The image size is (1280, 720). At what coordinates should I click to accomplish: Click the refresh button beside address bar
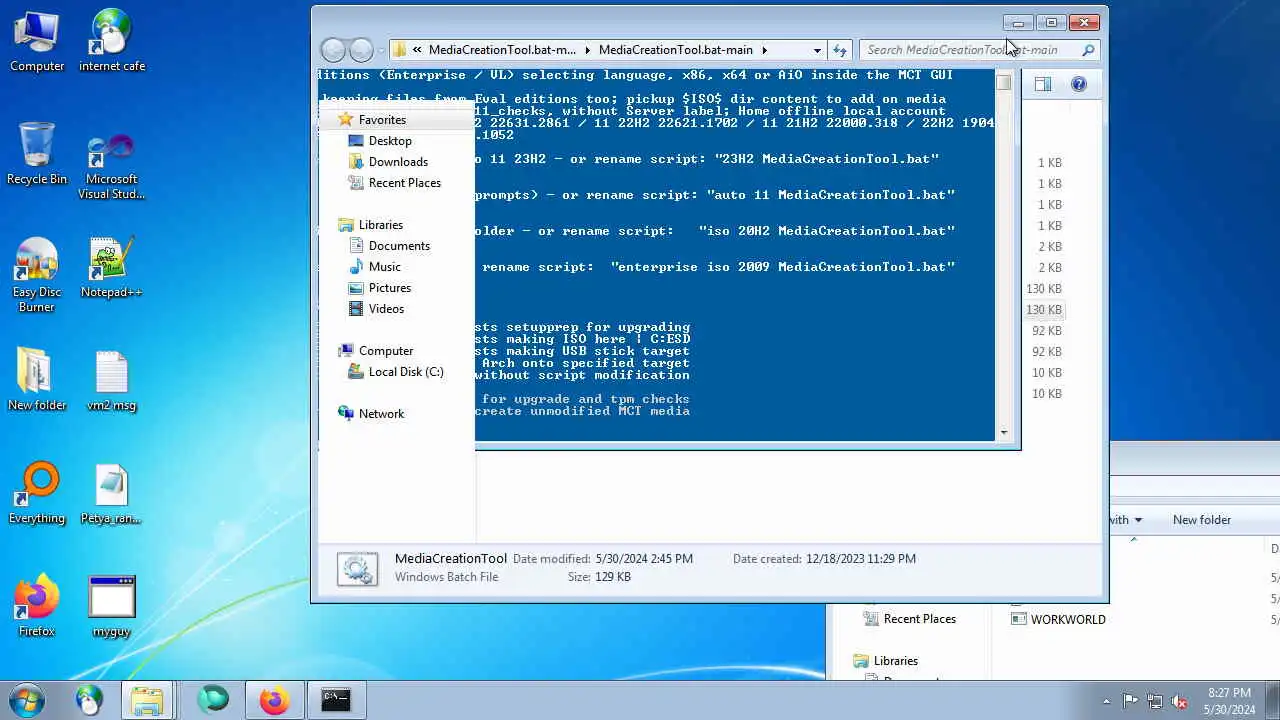[x=840, y=50]
